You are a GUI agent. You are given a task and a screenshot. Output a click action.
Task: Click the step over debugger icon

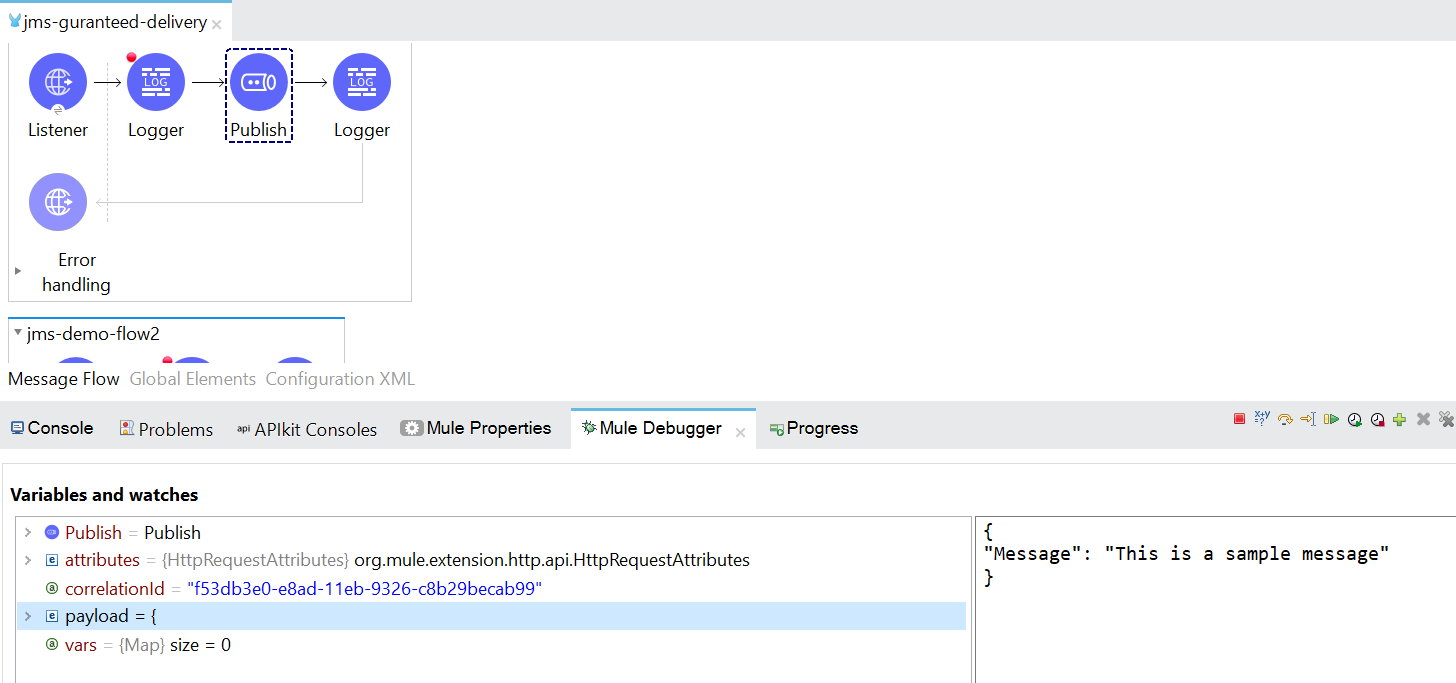point(1285,420)
